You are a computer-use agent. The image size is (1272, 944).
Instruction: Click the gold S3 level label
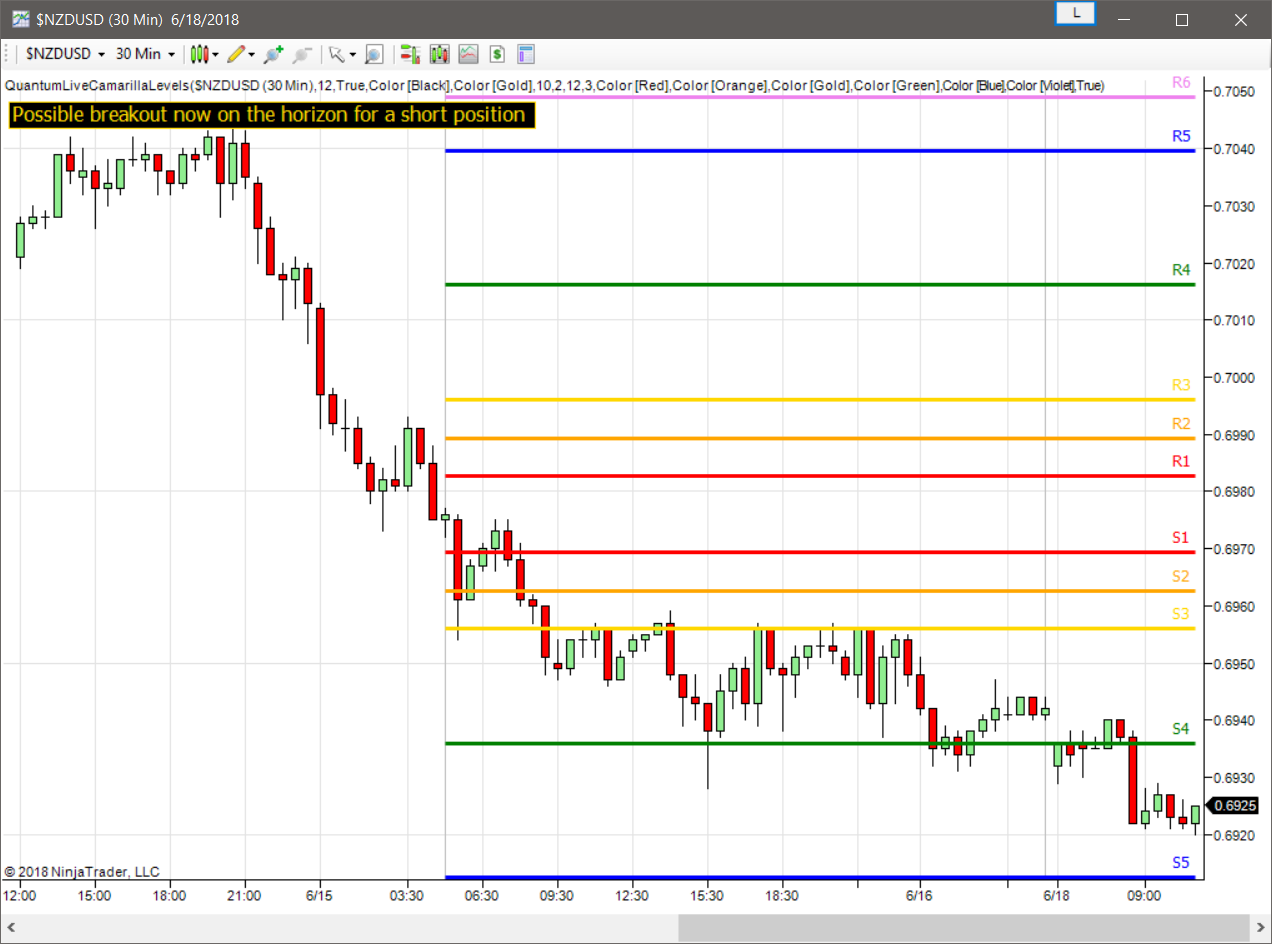(x=1181, y=614)
